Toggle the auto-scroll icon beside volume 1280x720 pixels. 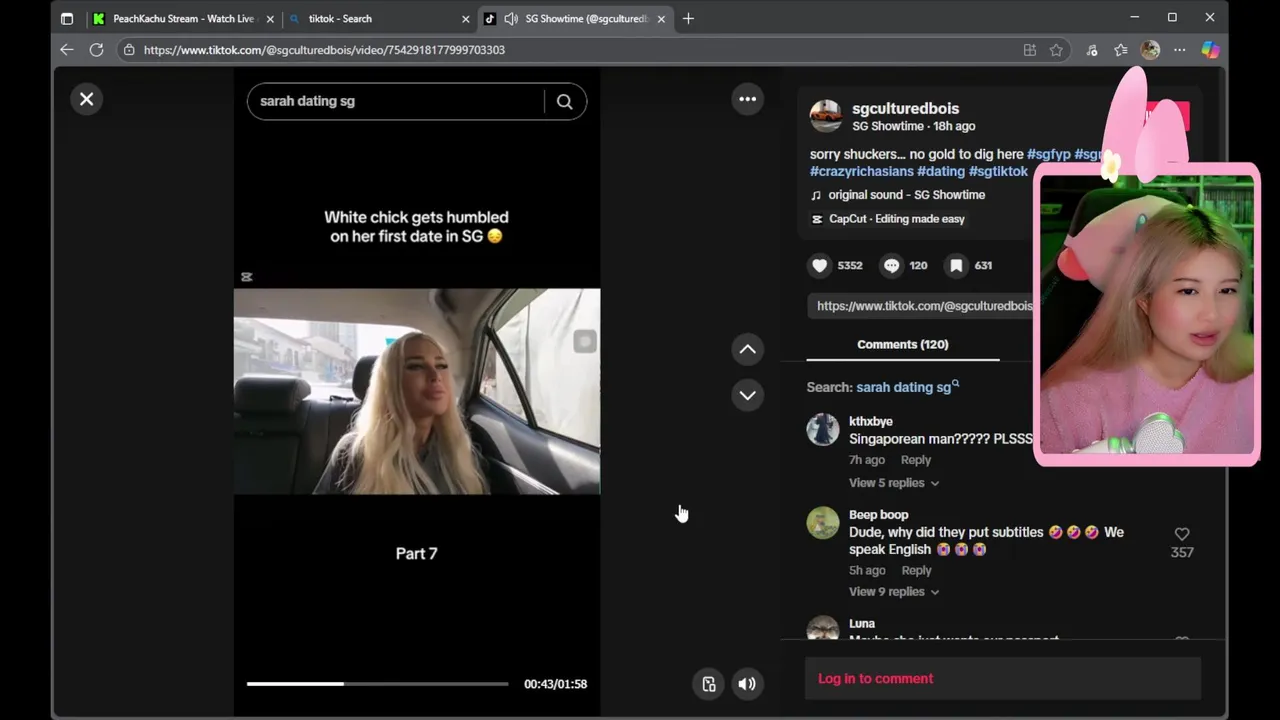pyautogui.click(x=708, y=684)
